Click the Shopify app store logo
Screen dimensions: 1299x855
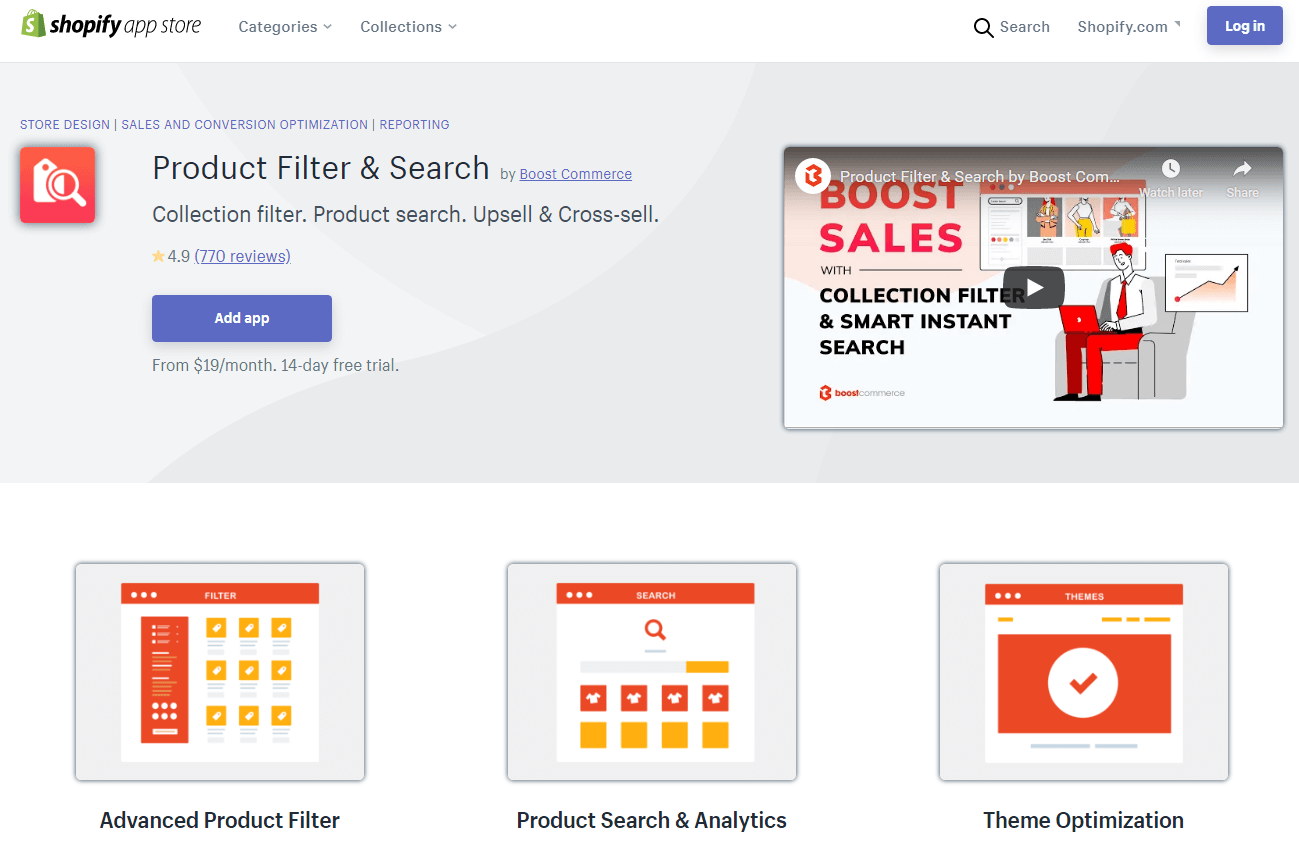(x=111, y=25)
